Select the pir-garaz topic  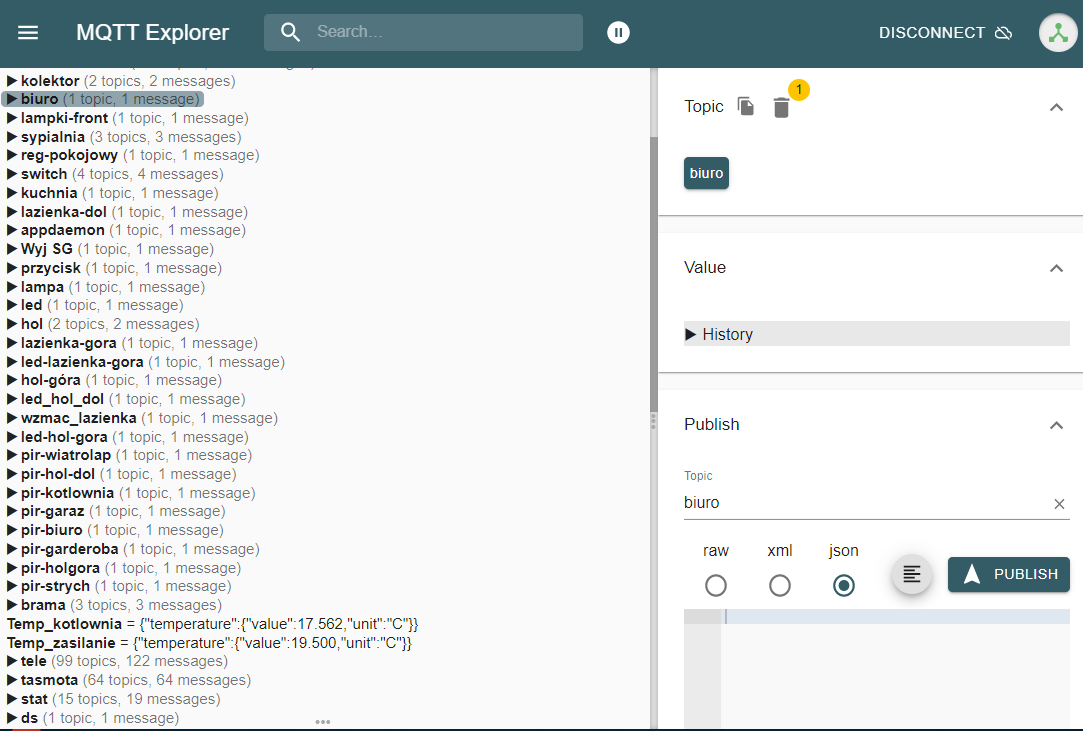[x=116, y=511]
